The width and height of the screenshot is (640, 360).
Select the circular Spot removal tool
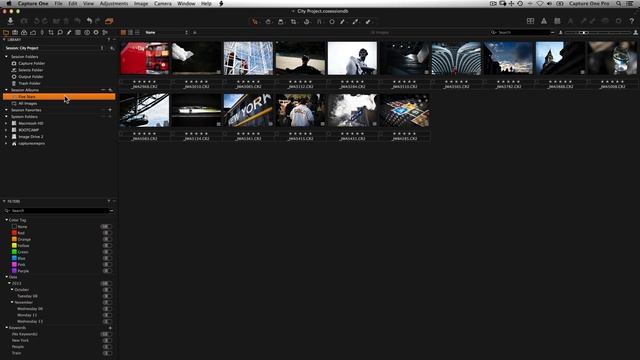[x=332, y=22]
